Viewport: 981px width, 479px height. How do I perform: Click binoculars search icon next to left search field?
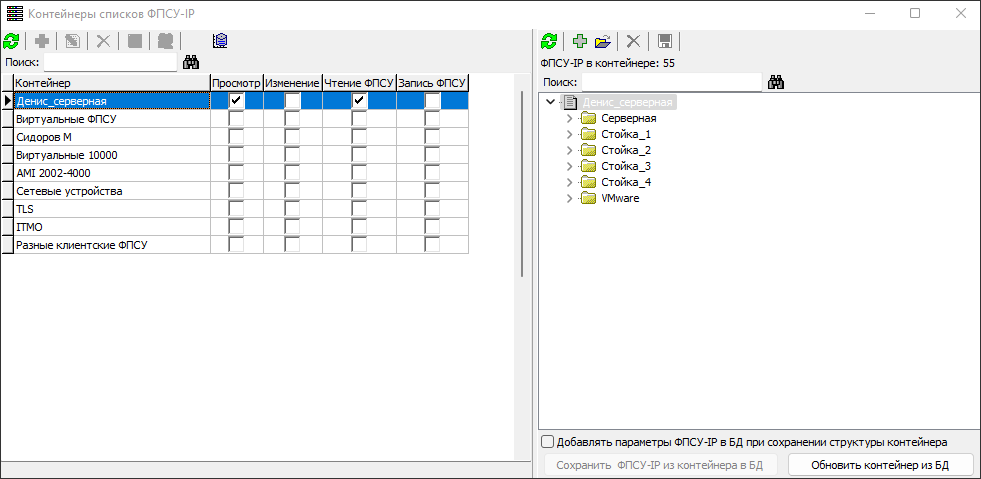coord(191,62)
